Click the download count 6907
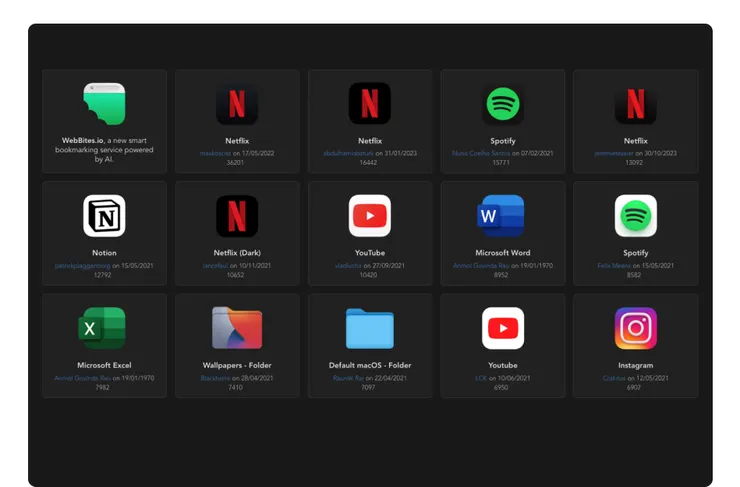The width and height of the screenshot is (740, 487). coord(634,386)
